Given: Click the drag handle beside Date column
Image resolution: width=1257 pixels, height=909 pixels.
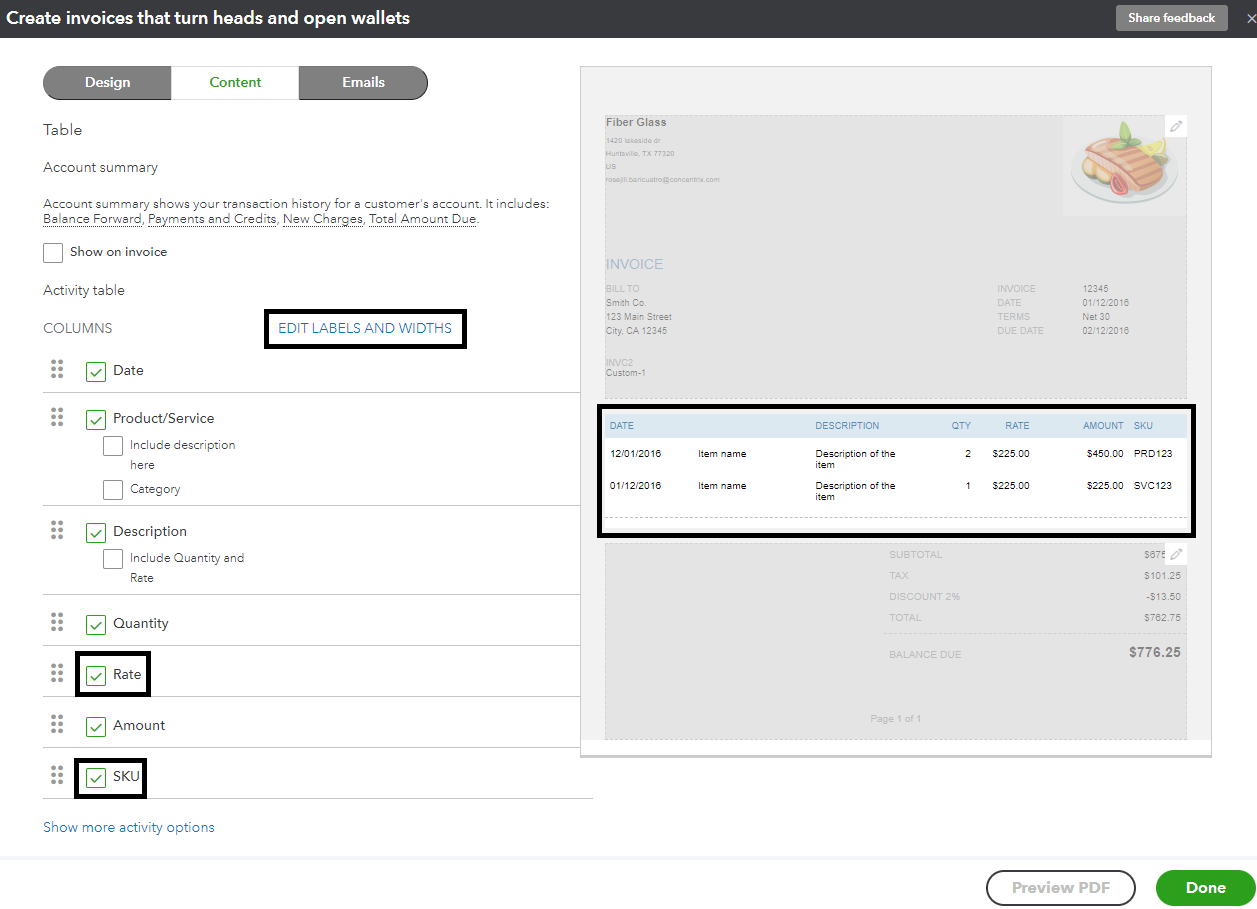Looking at the screenshot, I should pos(57,369).
